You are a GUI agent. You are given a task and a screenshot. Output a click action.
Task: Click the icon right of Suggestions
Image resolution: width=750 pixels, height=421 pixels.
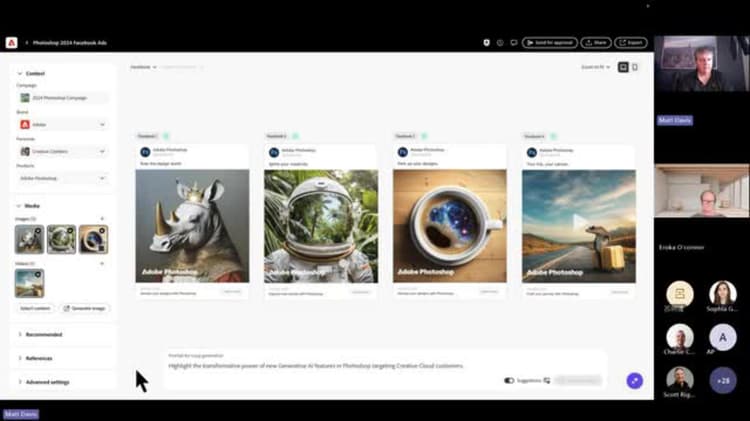point(547,381)
